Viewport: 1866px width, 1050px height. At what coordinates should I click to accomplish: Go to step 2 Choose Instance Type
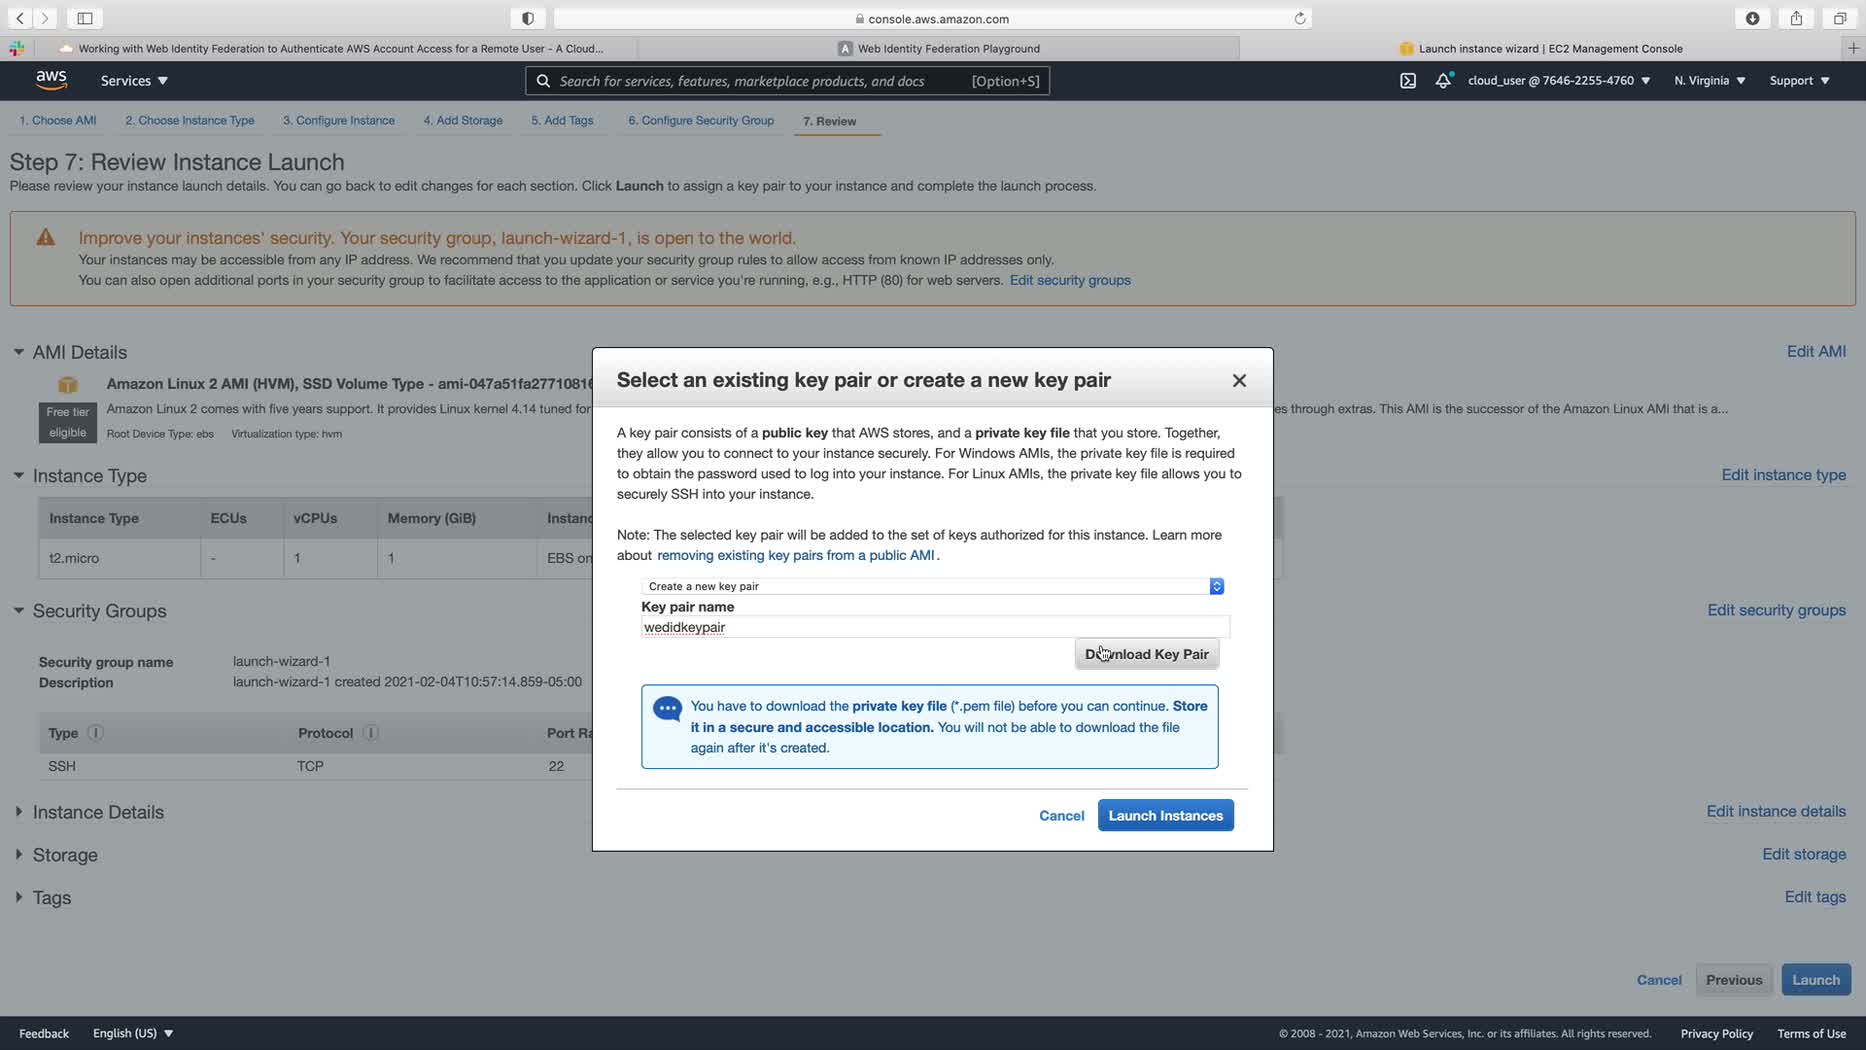point(190,121)
